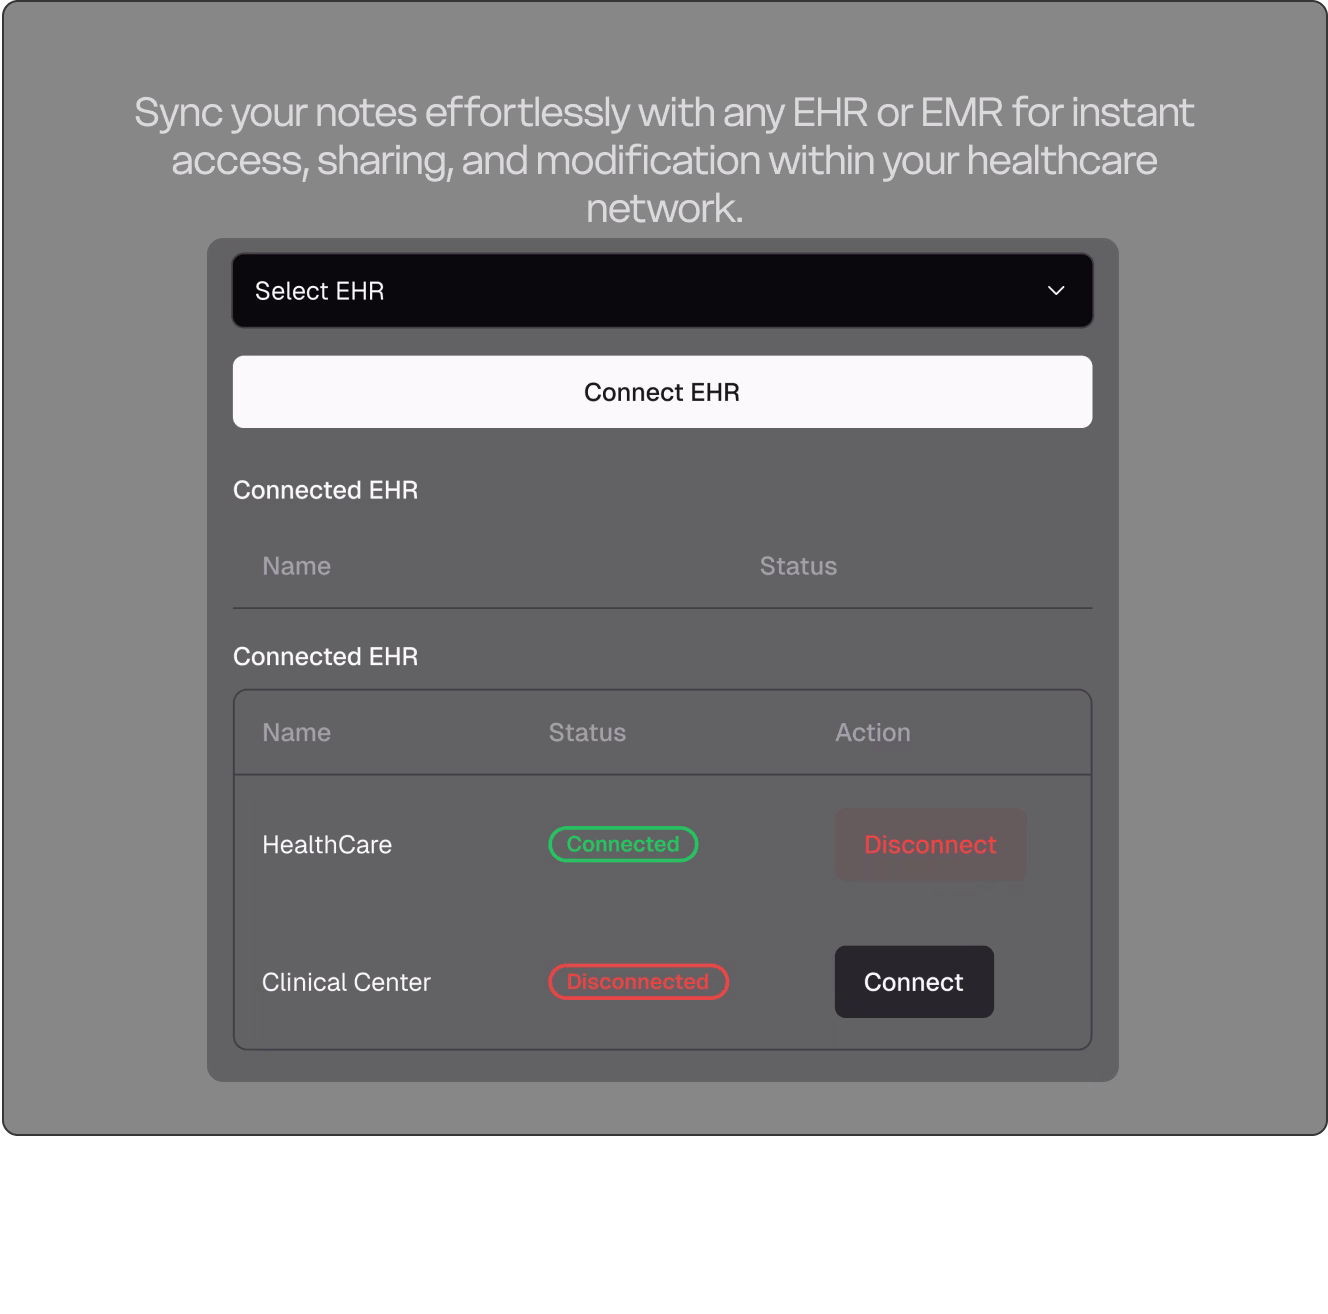Click Name header in table with Action column
Image resolution: width=1328 pixels, height=1314 pixels.
point(296,733)
